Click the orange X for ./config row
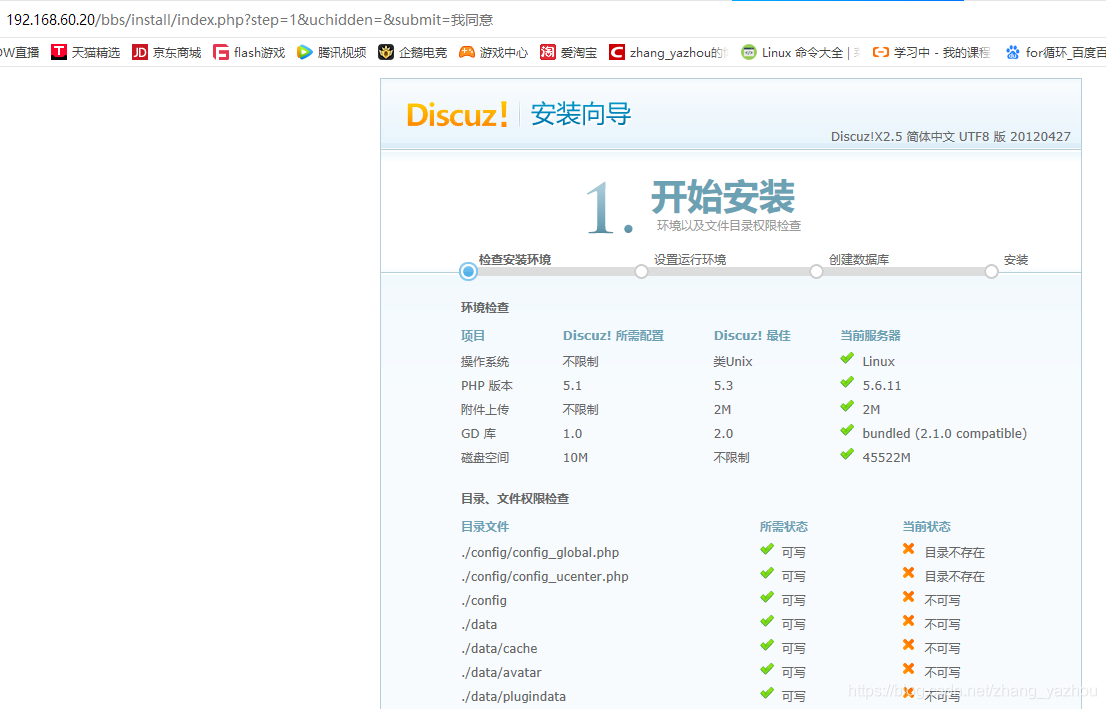 click(x=908, y=598)
